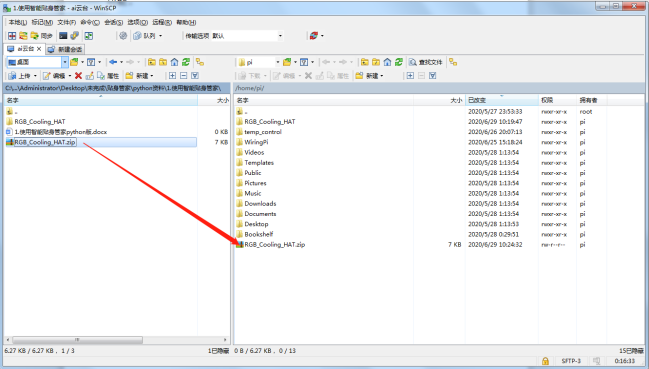Open the 传输选项 默认 transfer settings dropdown
649x369 pixels.
click(x=280, y=36)
